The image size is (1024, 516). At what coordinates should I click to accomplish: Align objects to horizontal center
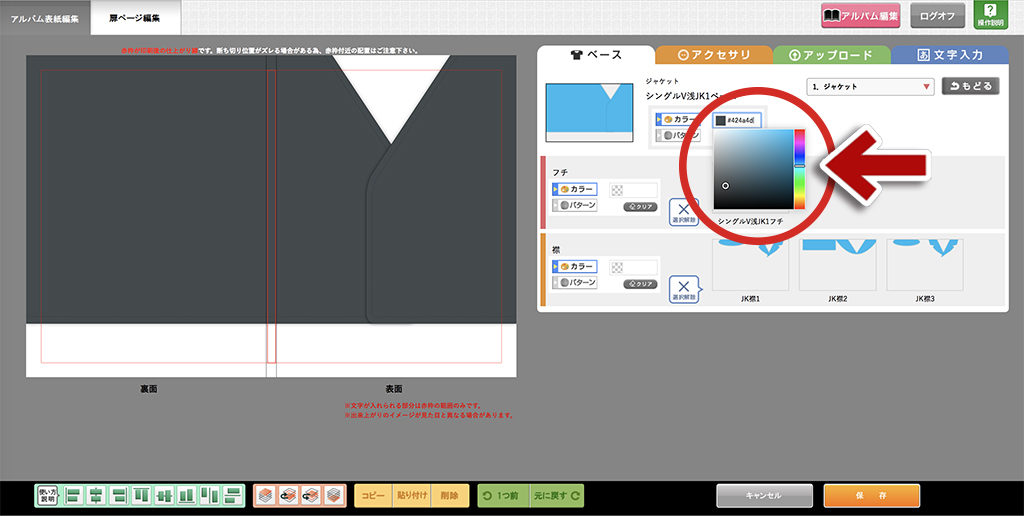click(97, 495)
